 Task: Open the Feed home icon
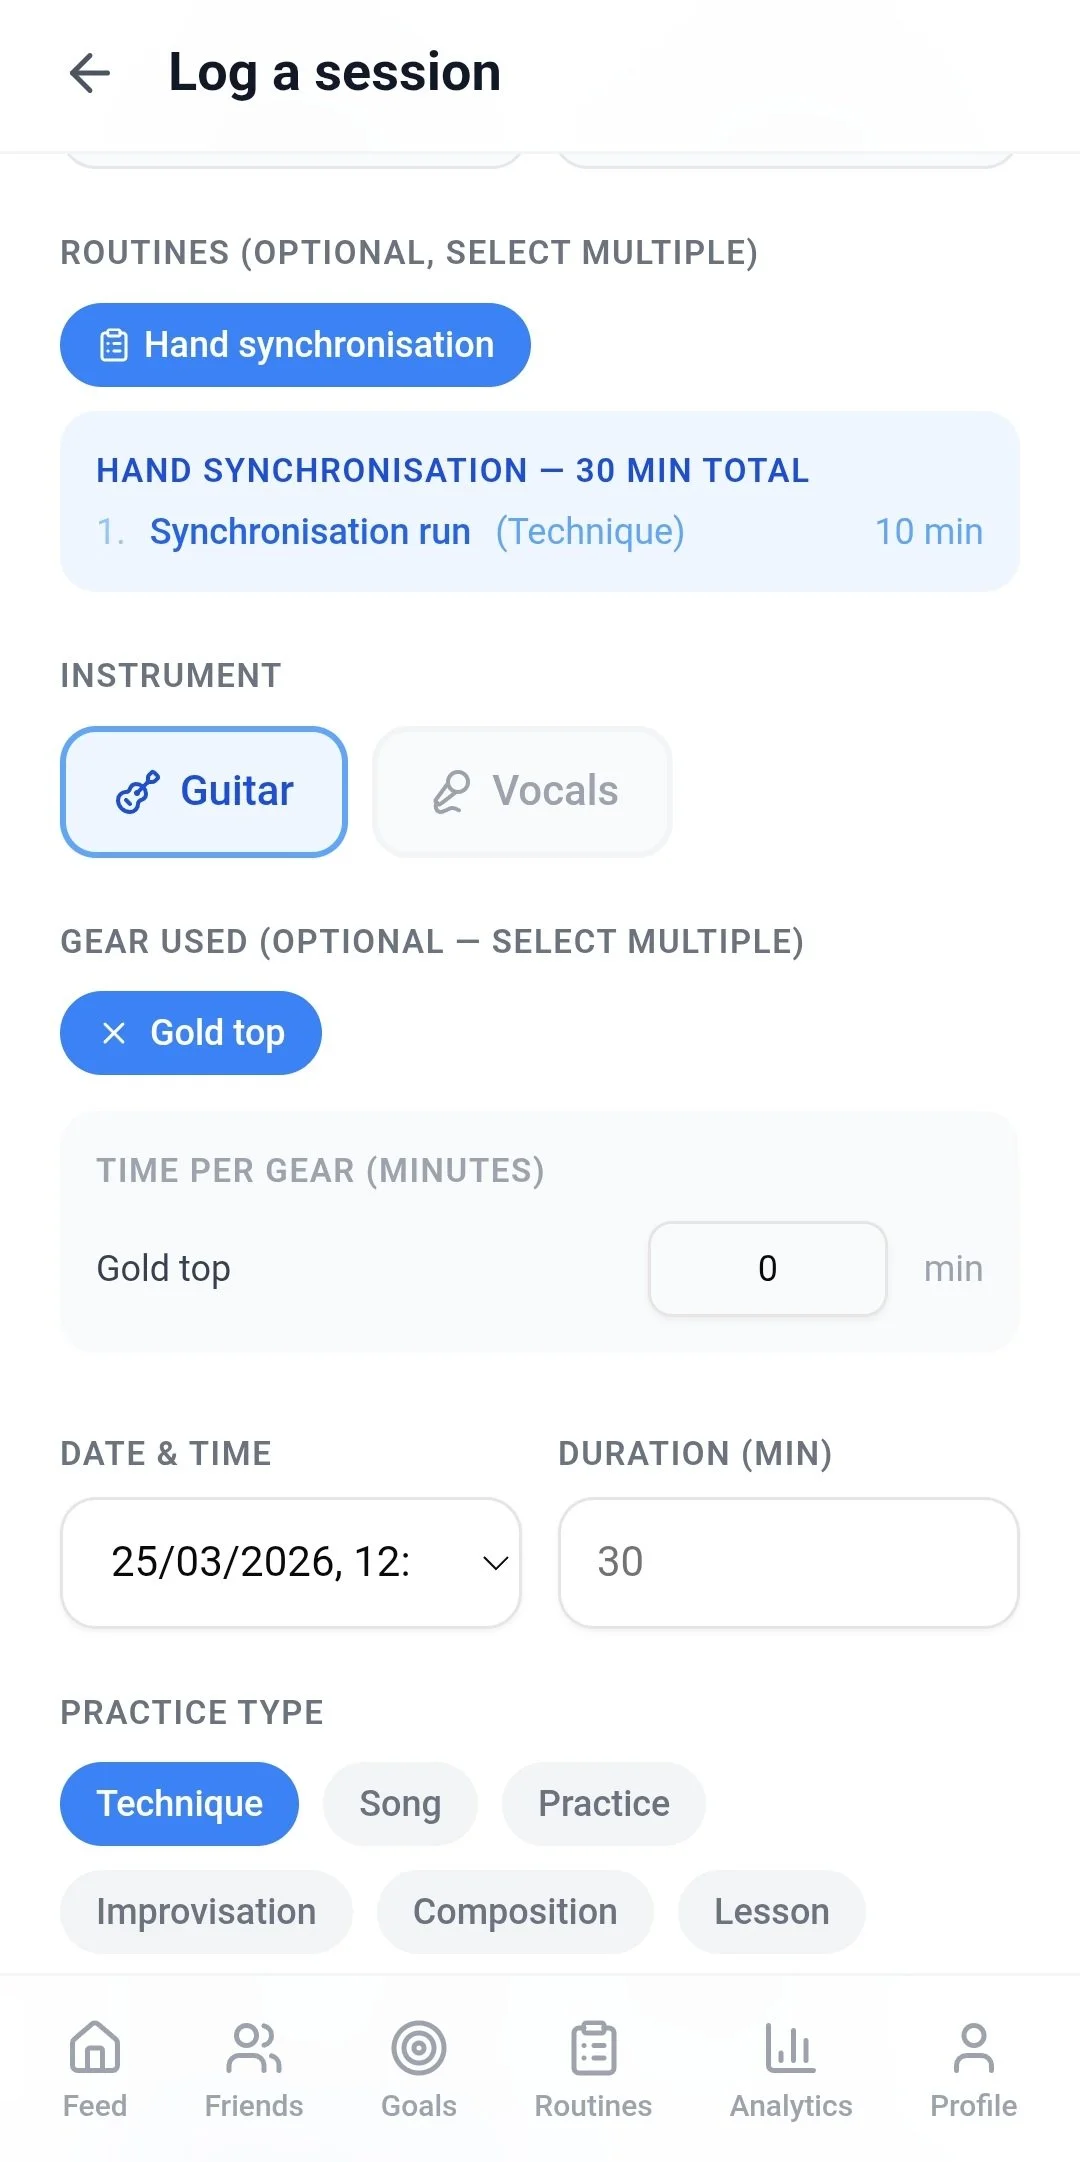(x=95, y=2048)
